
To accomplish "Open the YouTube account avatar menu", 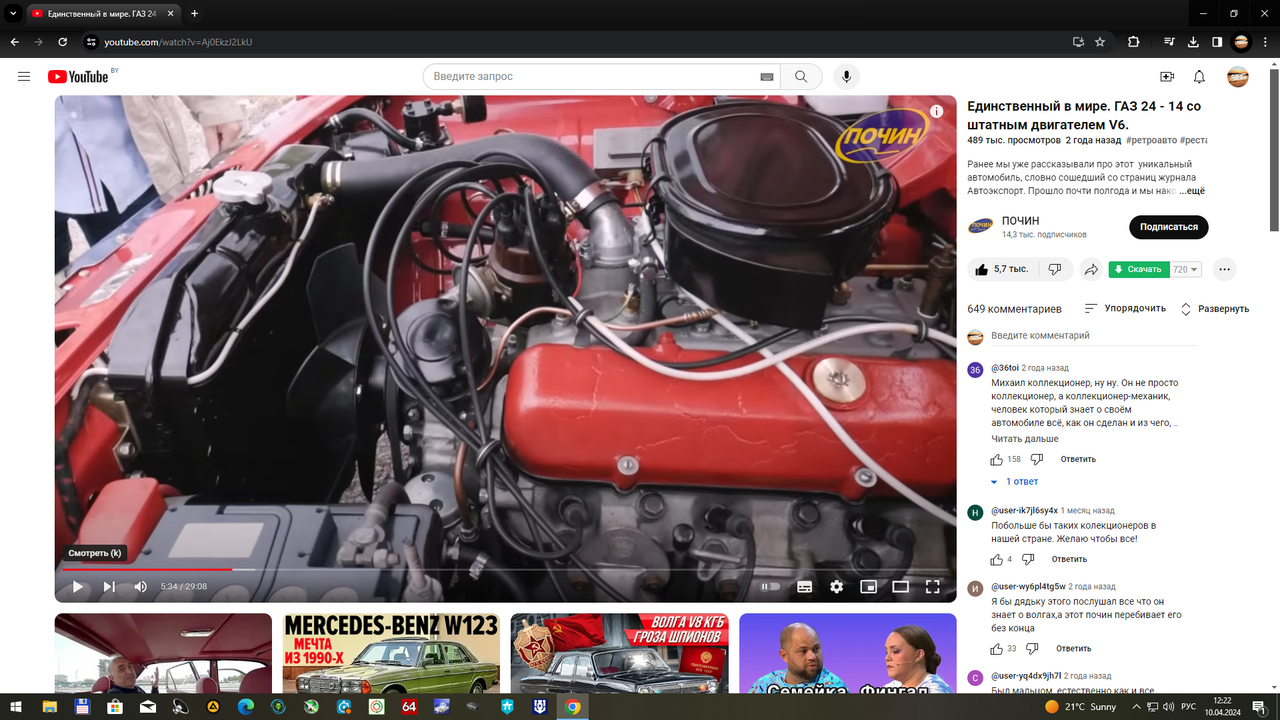I will tap(1238, 77).
